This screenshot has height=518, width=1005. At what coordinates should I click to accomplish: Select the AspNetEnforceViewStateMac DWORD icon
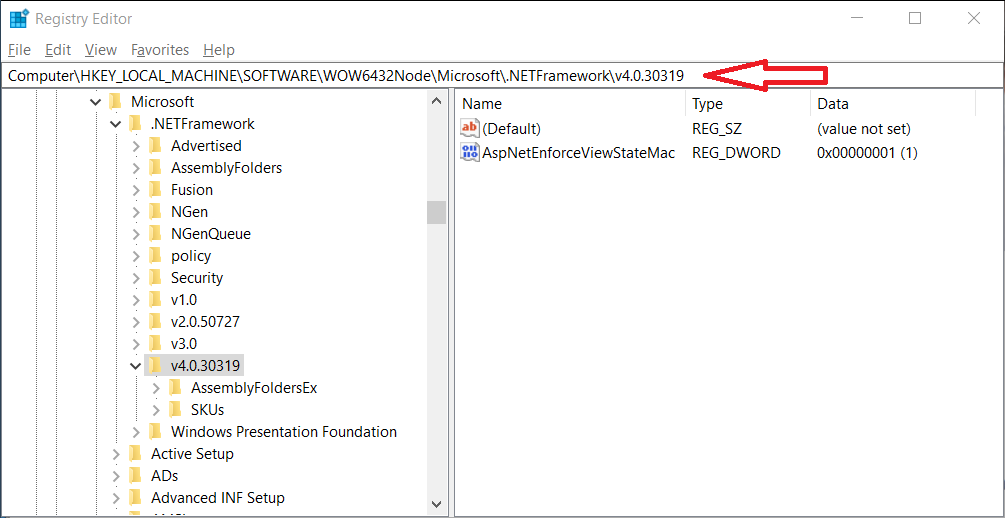pyautogui.click(x=470, y=152)
